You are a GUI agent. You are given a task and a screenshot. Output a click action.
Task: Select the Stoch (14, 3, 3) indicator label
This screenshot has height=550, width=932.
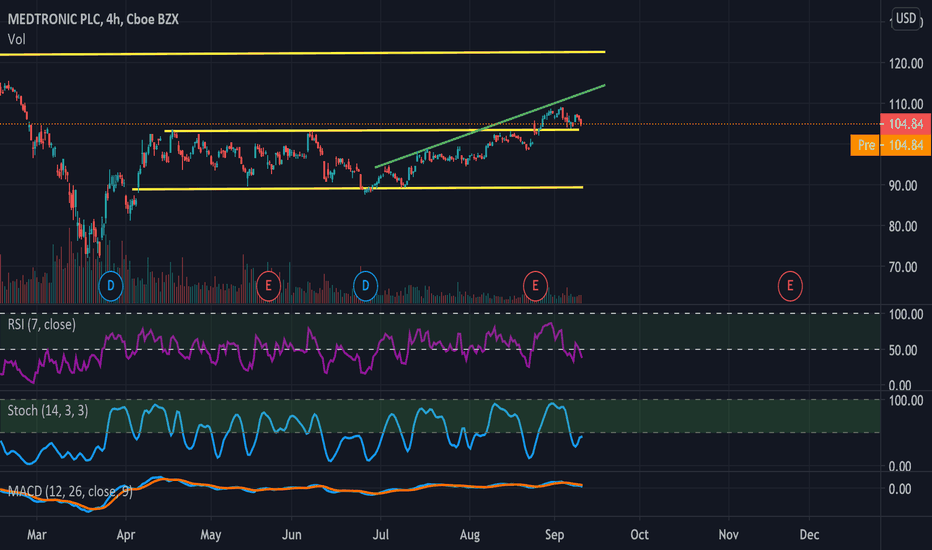click(48, 411)
